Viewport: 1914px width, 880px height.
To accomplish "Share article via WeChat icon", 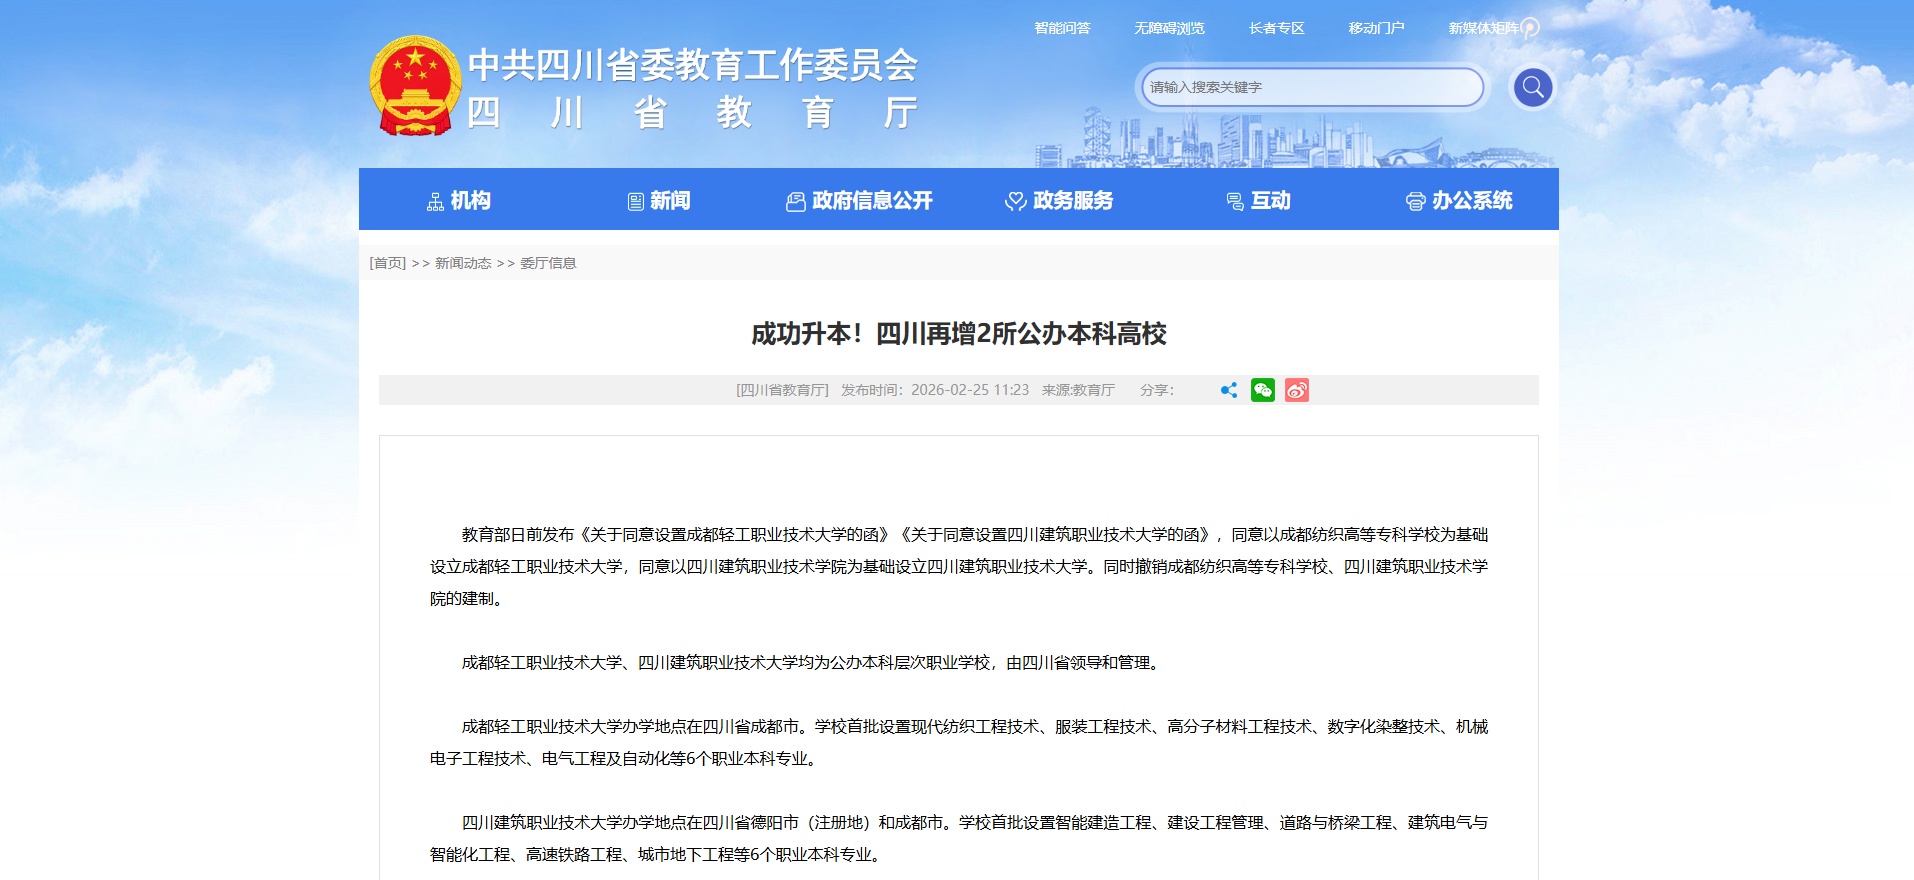I will pyautogui.click(x=1263, y=390).
